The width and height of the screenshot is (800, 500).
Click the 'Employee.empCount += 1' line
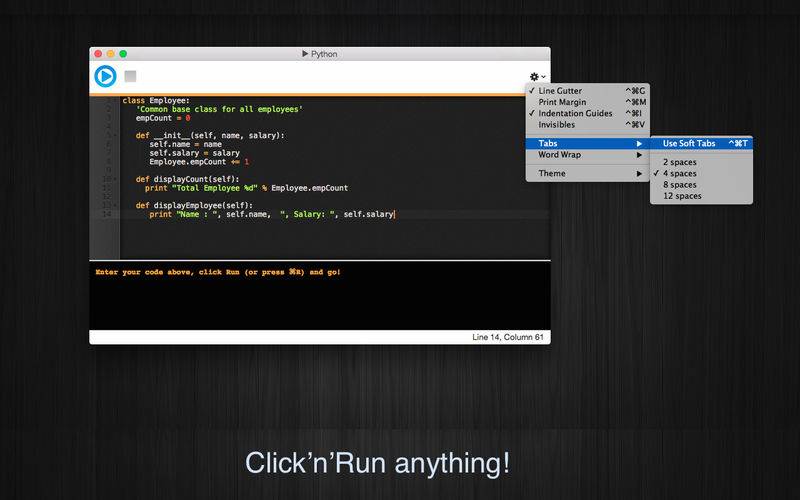[x=199, y=162]
